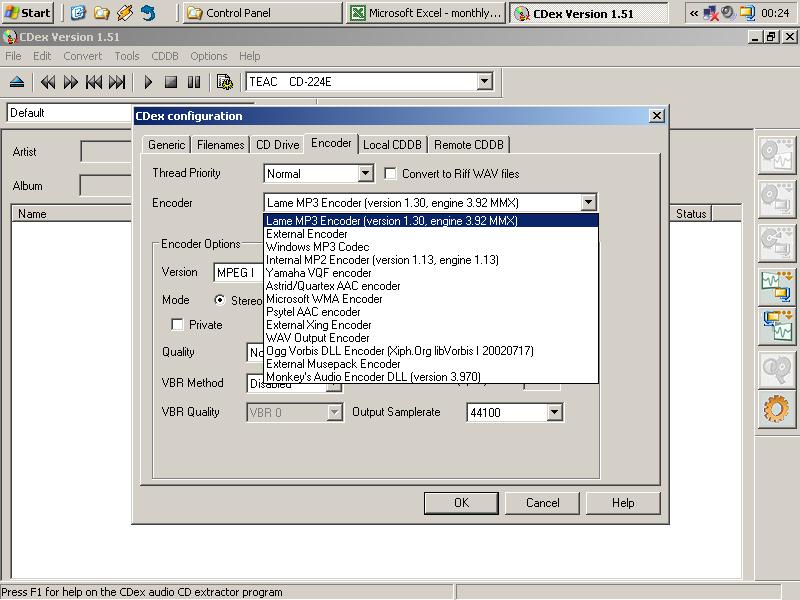Viewport: 800px width, 600px height.
Task: Choose Ogg Vorbis DLL Encoder from list
Action: pyautogui.click(x=399, y=351)
